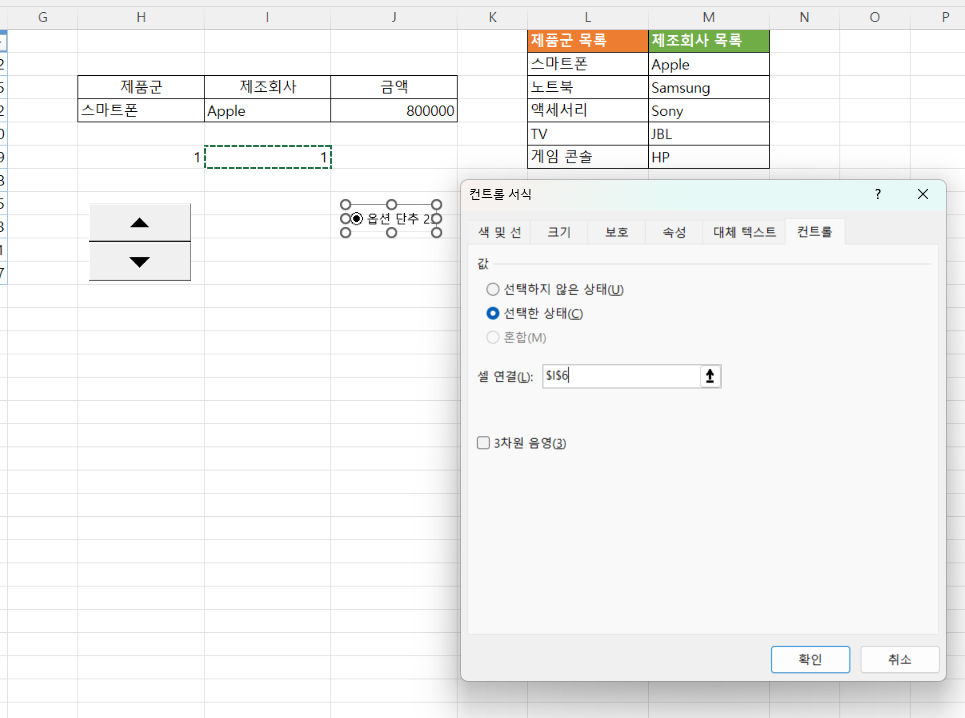Select the dashed-border cell containing 1
The height and width of the screenshot is (718, 965).
click(268, 157)
